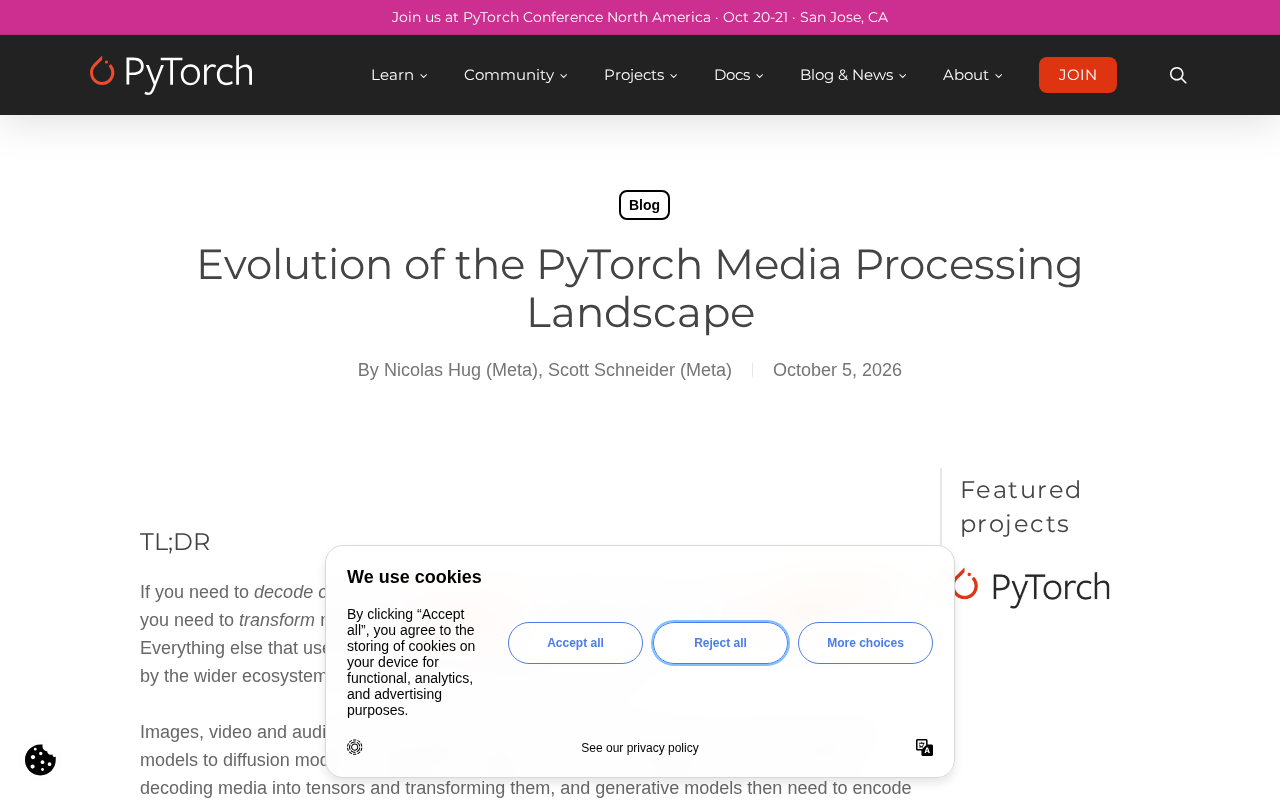Click the author byline Nicolas Hug (Meta)

pyautogui.click(x=461, y=370)
